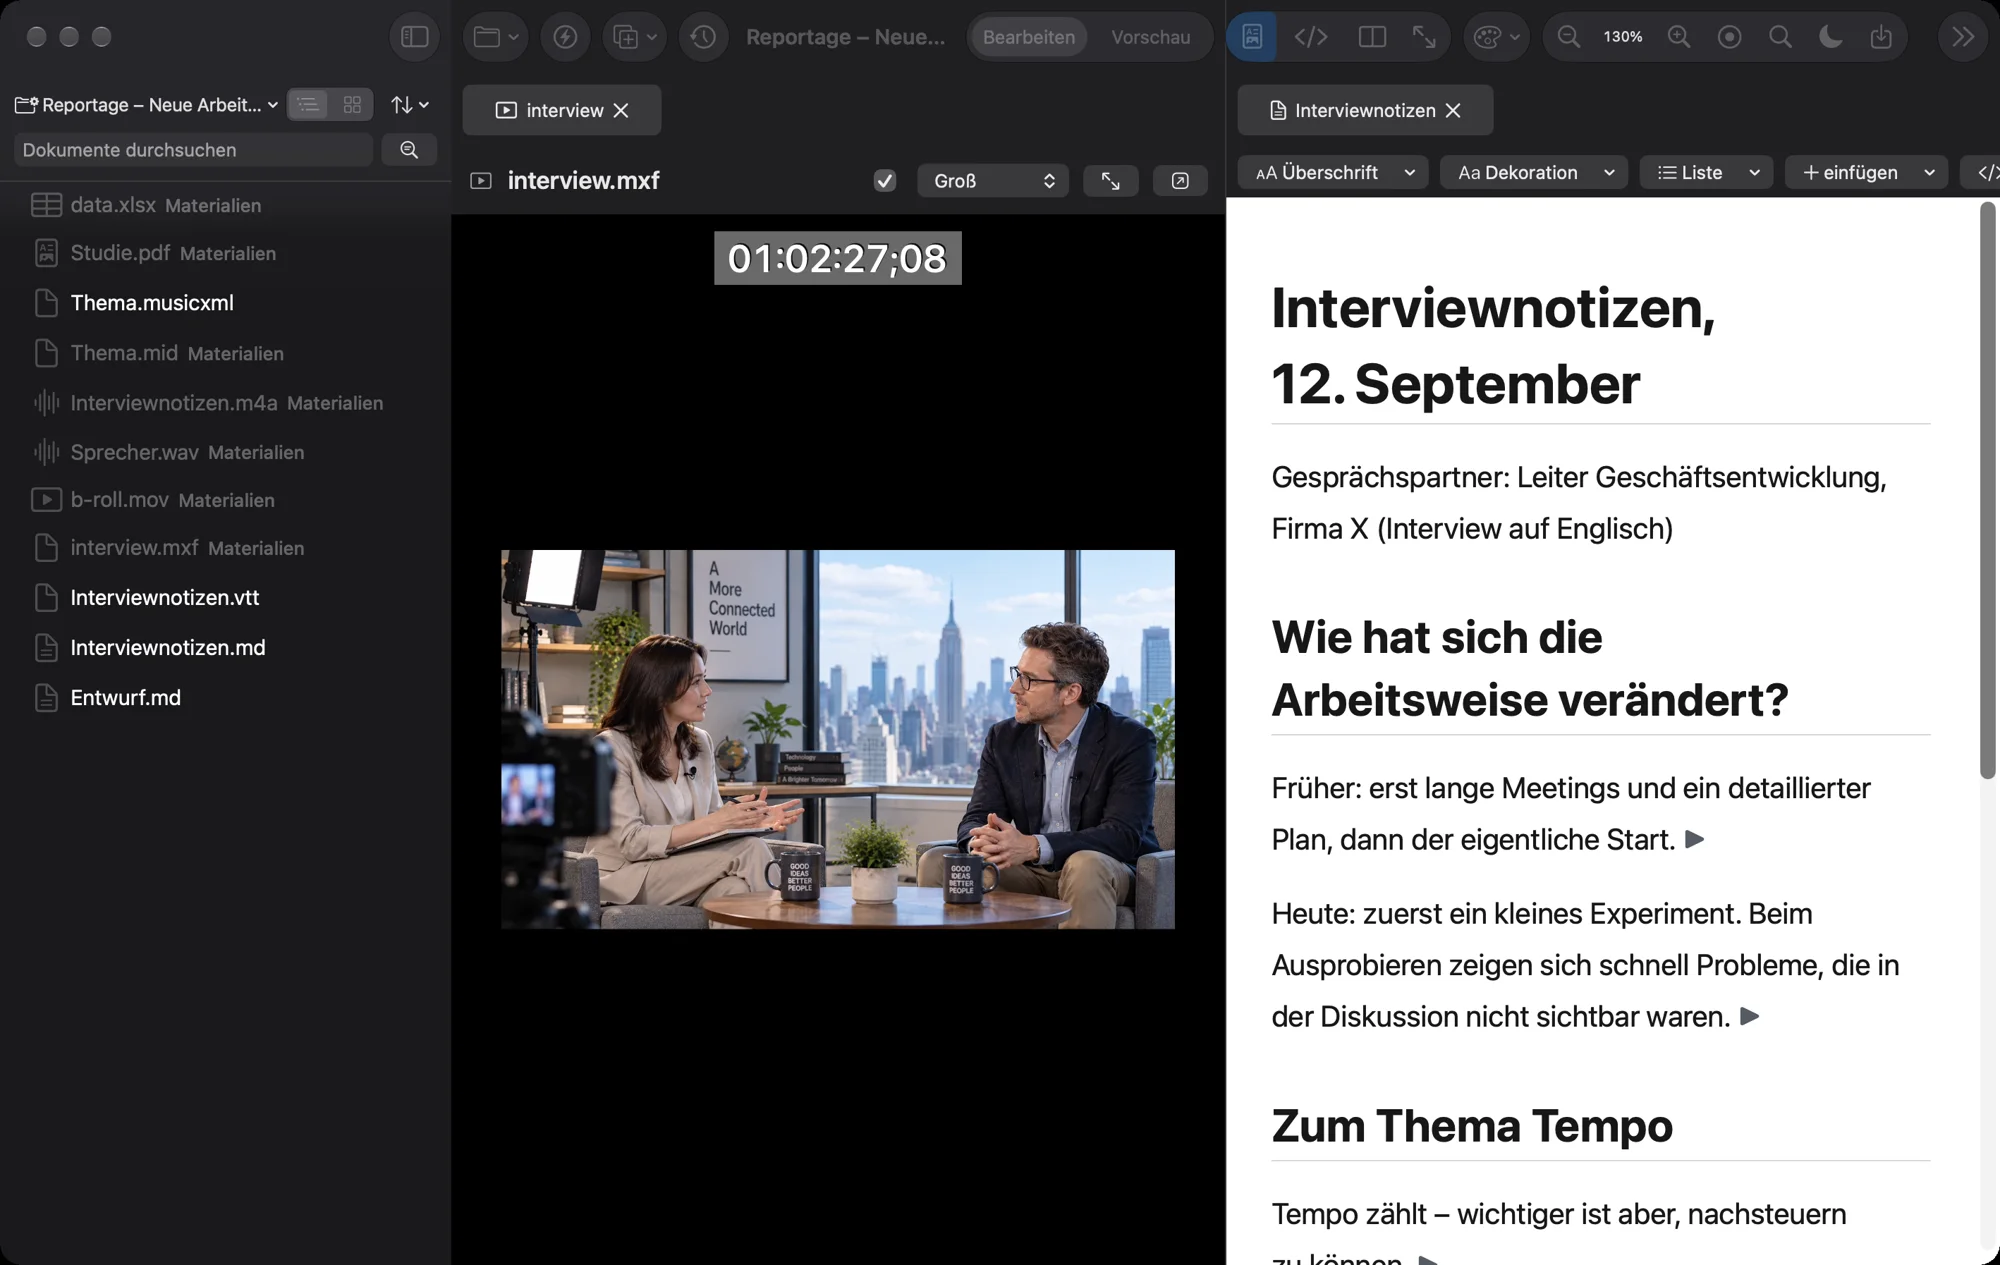Click the expand icon in interview.mxf header
Screen dimensions: 2000x1265
(x=1110, y=181)
